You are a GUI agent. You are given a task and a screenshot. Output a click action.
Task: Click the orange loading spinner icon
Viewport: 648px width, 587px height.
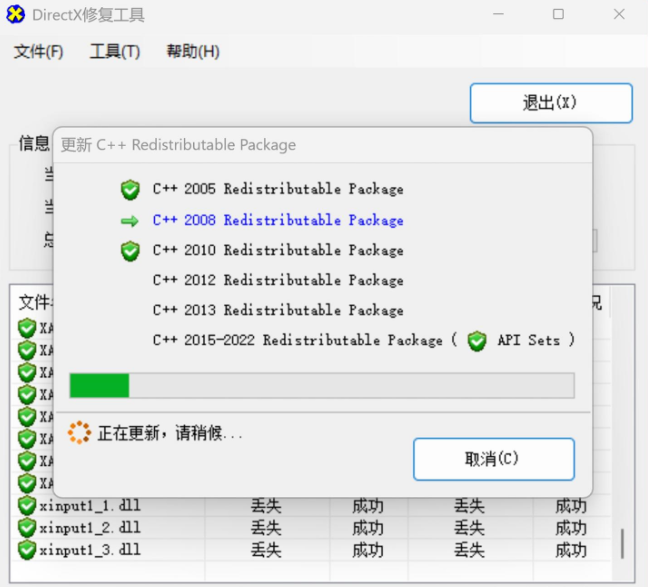pyautogui.click(x=79, y=433)
